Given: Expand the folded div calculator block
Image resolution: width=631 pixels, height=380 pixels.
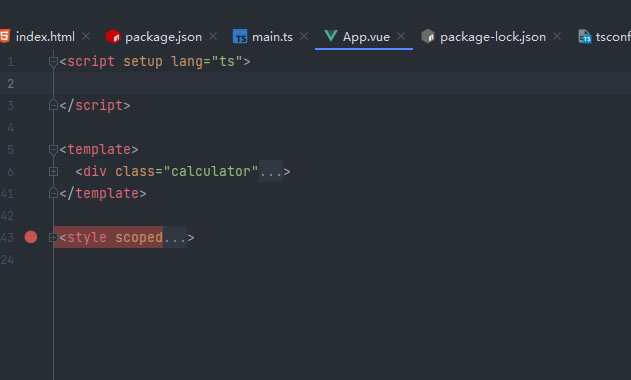Looking at the screenshot, I should [53, 171].
